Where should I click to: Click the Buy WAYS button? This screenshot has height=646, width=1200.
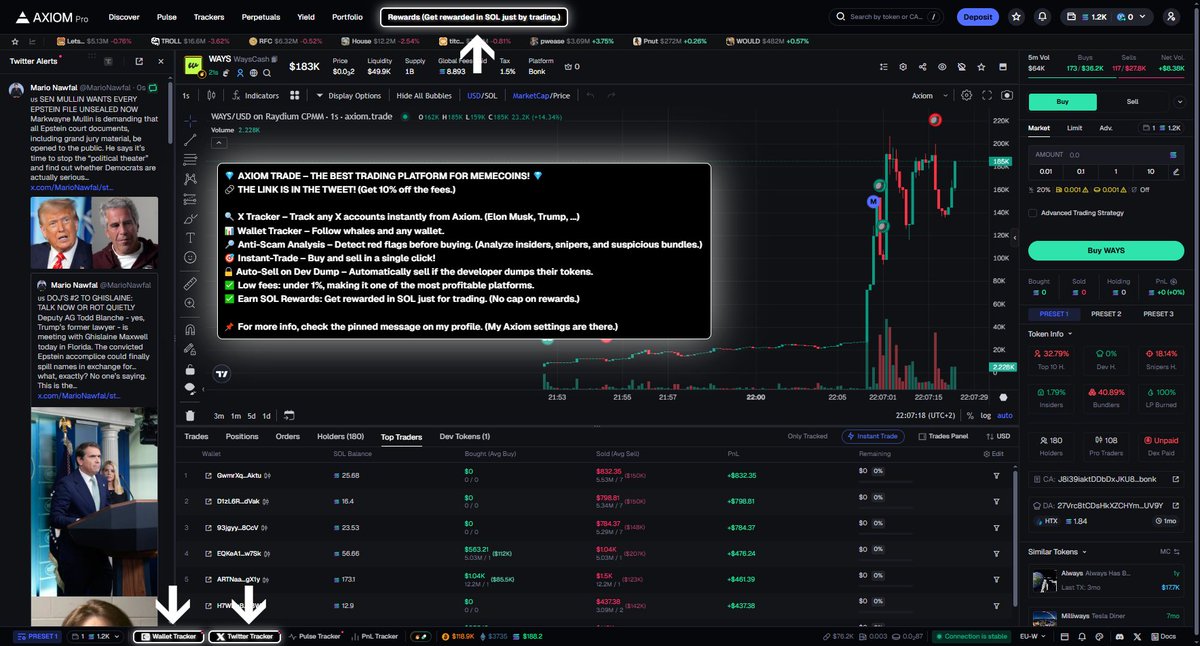tap(1106, 250)
